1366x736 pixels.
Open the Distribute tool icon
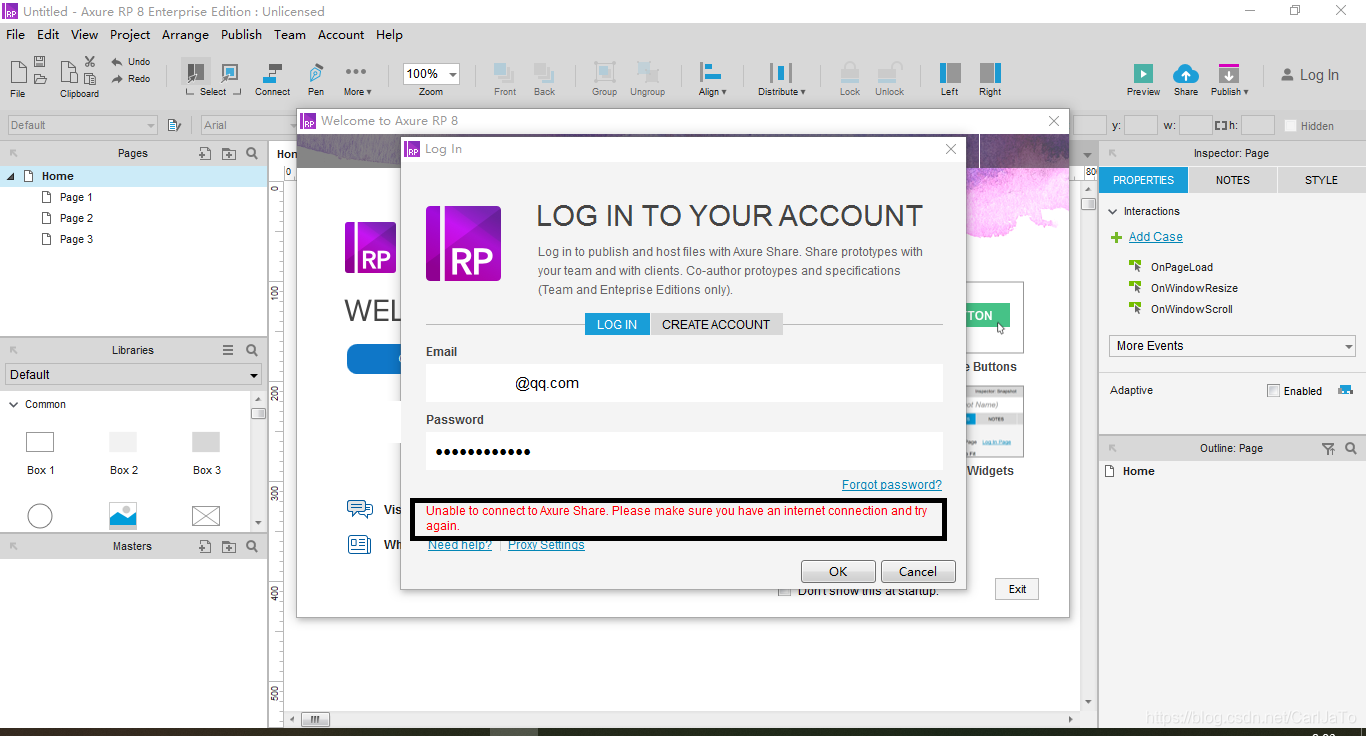coord(781,72)
